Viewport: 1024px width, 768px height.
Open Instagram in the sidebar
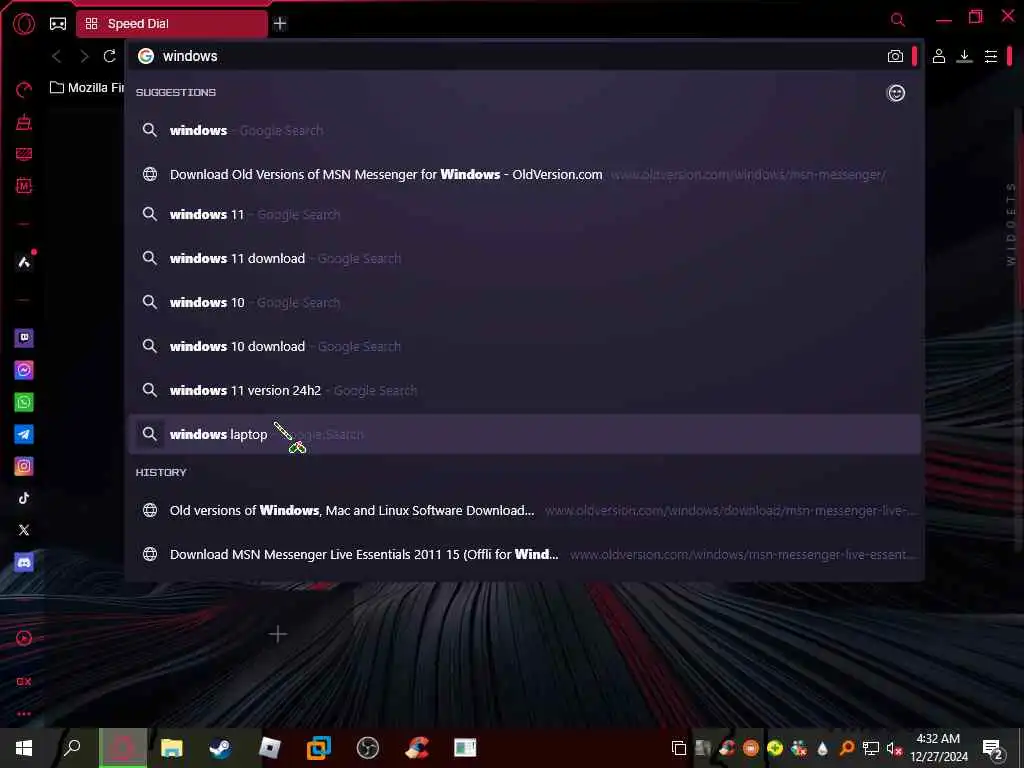pyautogui.click(x=24, y=466)
